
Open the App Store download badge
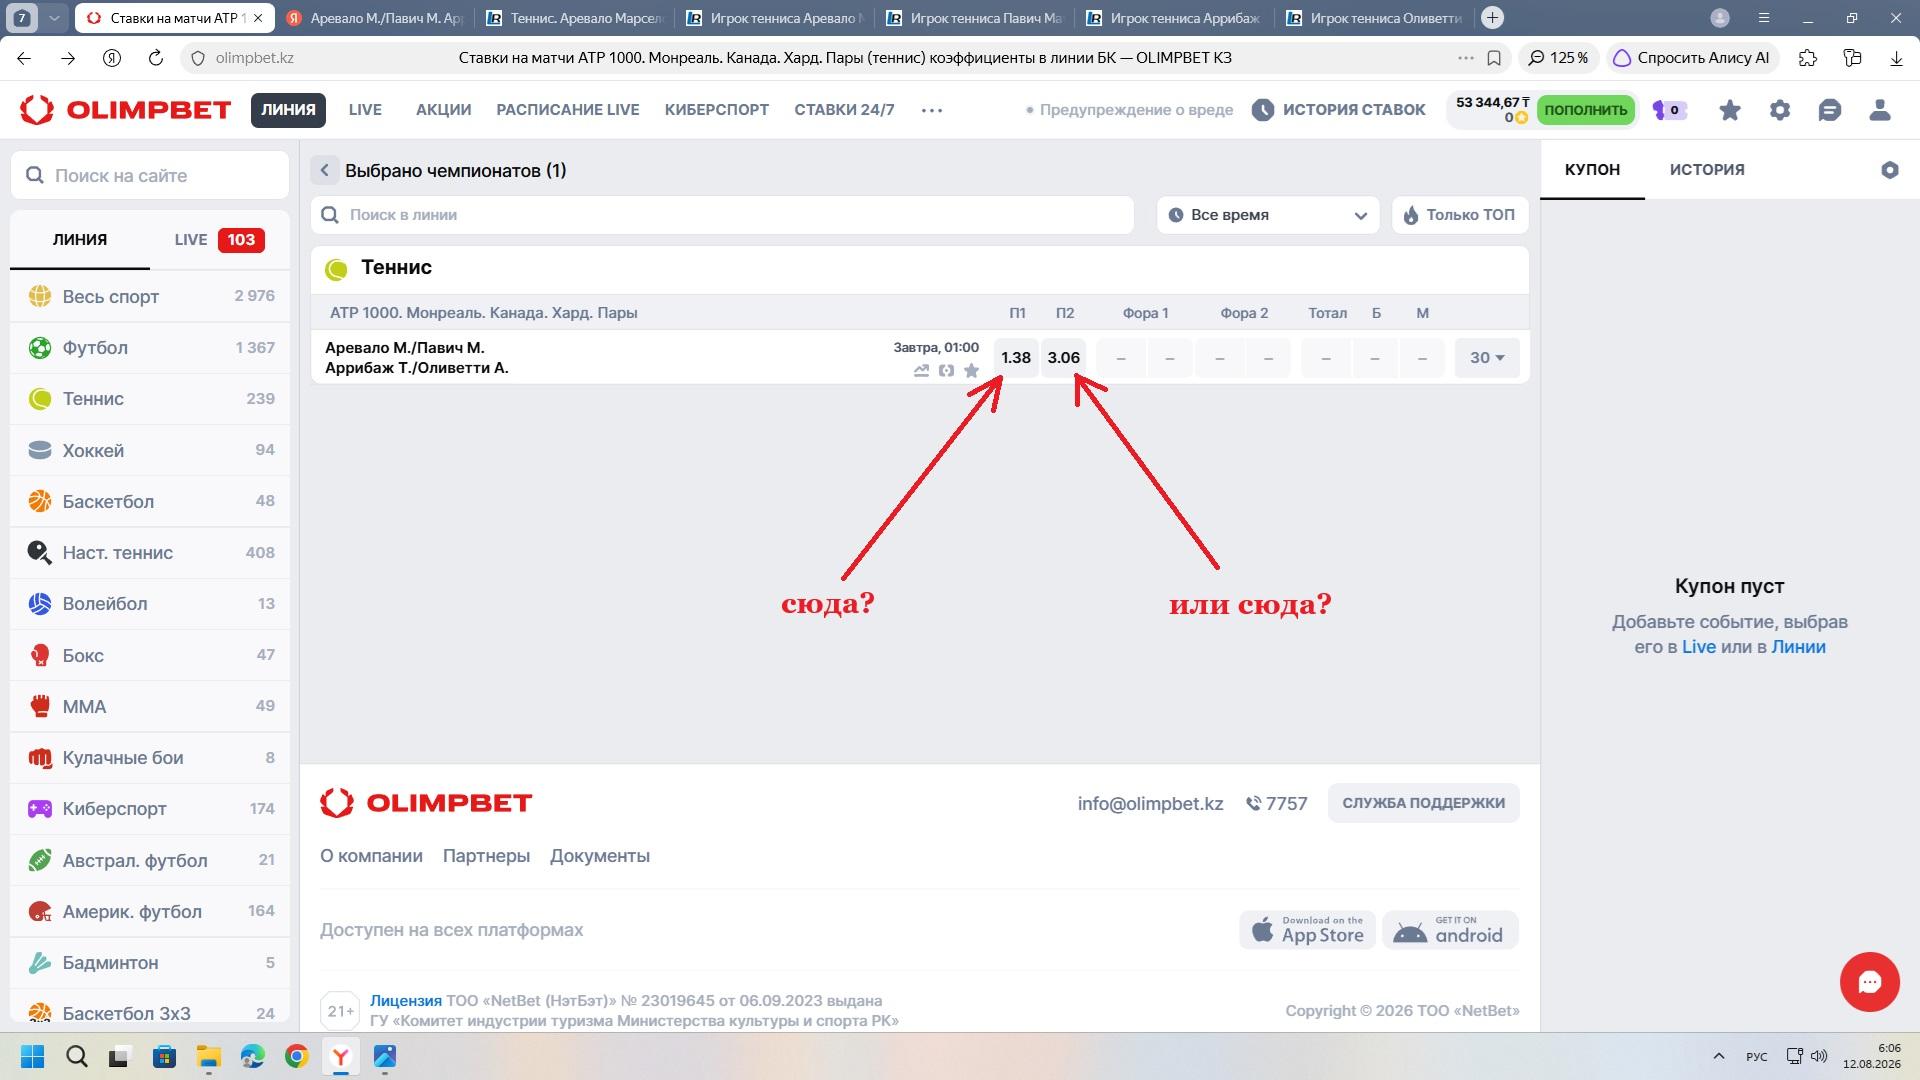tap(1308, 930)
